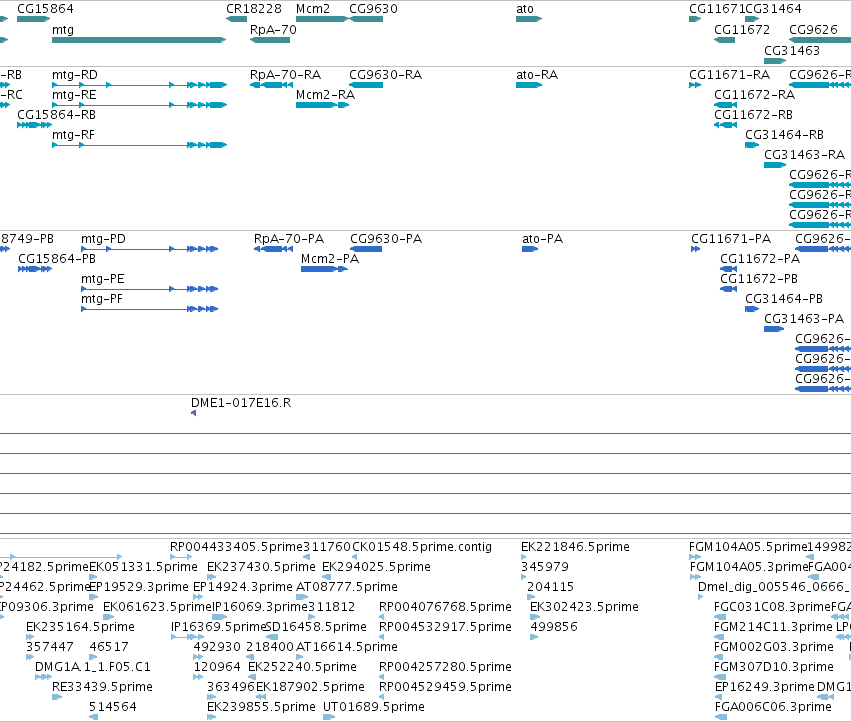851x722 pixels.
Task: Open the CG11672-PB protein
Action: [x=728, y=289]
